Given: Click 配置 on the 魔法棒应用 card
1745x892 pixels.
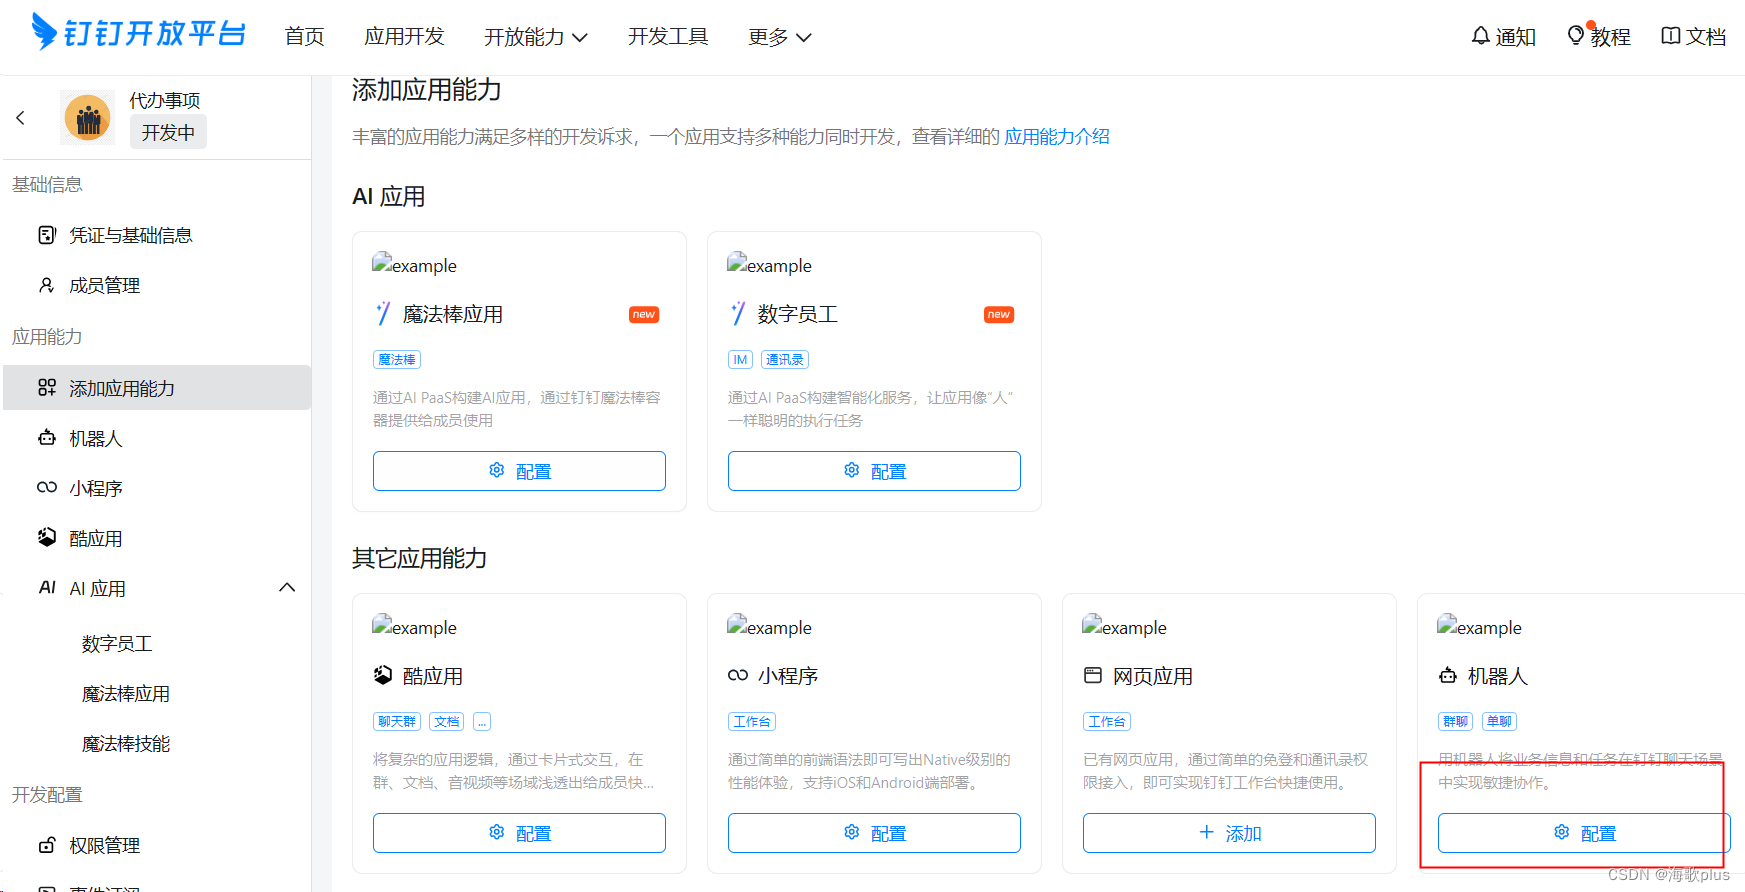Looking at the screenshot, I should click(x=519, y=471).
